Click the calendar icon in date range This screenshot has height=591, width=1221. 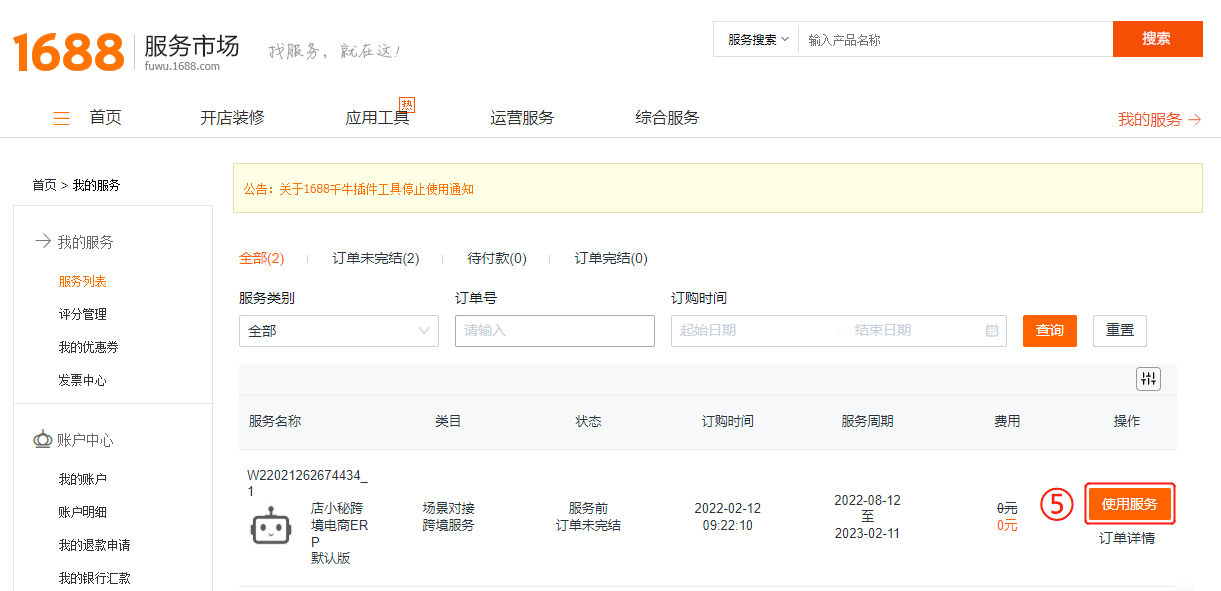click(992, 331)
